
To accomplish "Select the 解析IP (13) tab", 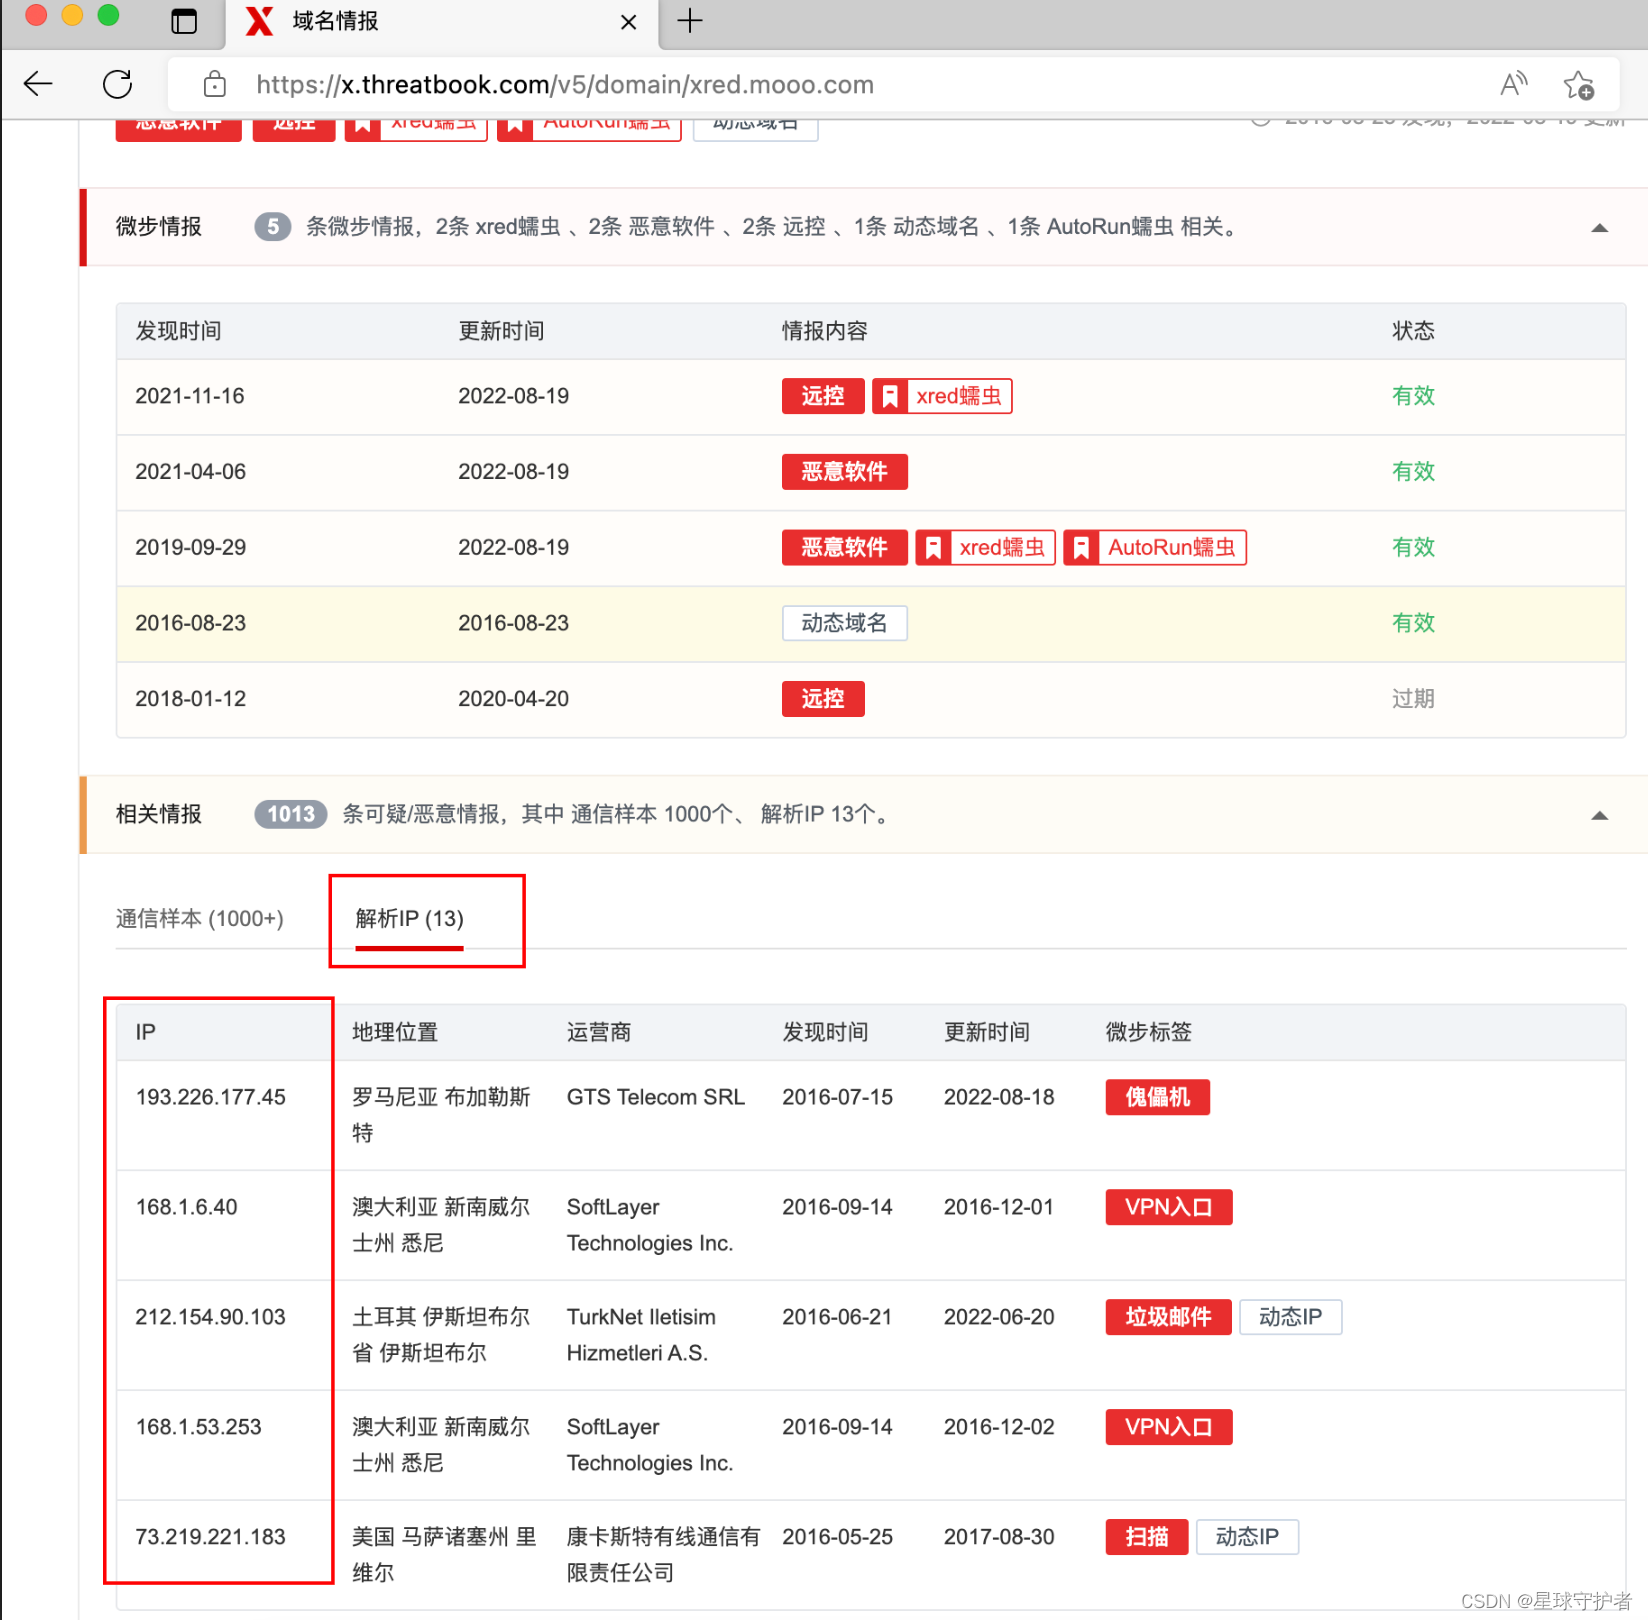I will 410,918.
